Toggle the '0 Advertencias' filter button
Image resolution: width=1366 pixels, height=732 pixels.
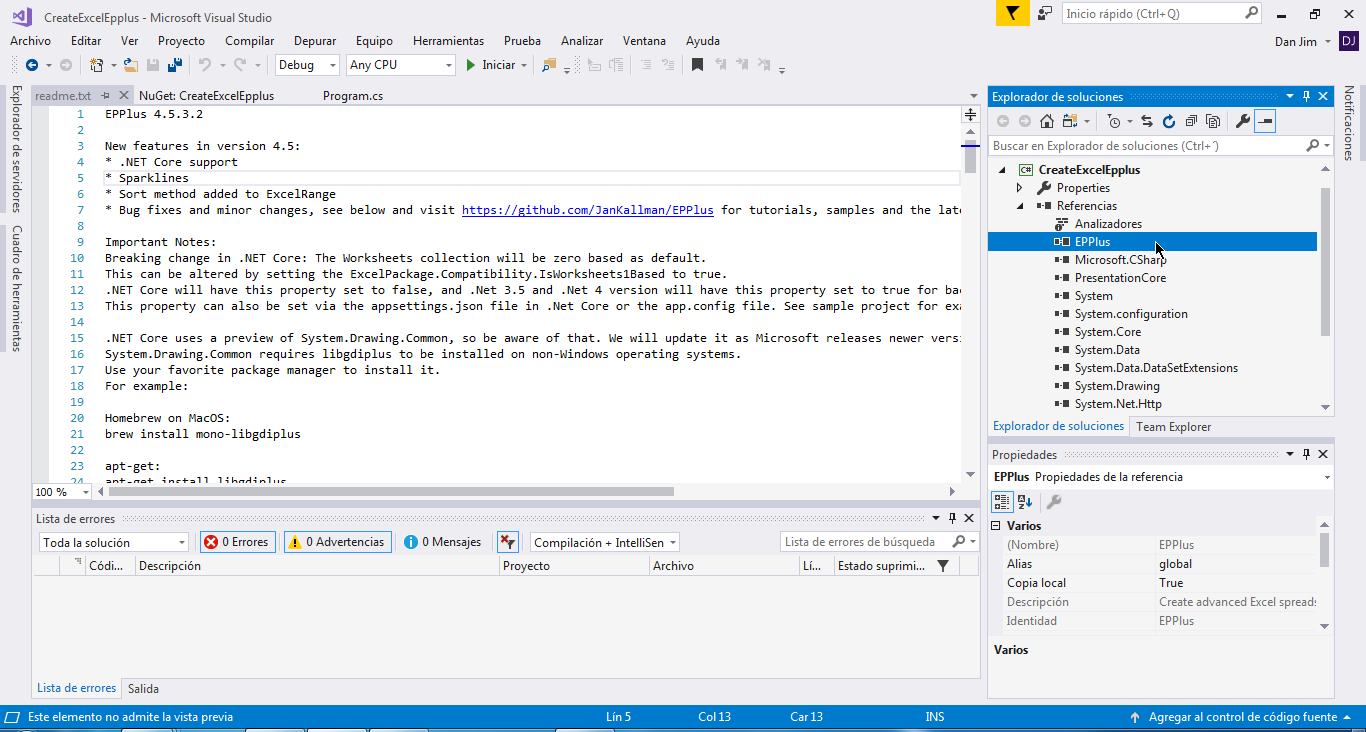pos(337,542)
